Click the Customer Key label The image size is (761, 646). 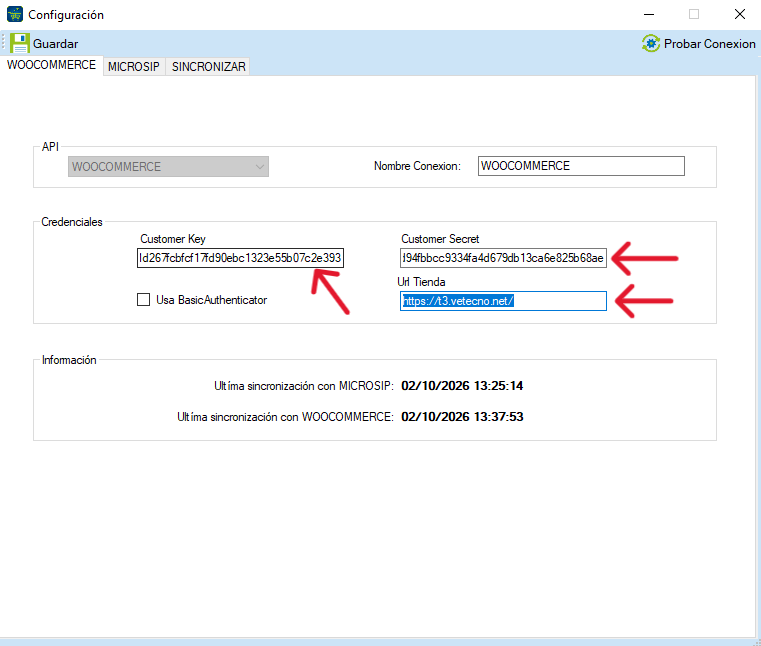coord(173,239)
